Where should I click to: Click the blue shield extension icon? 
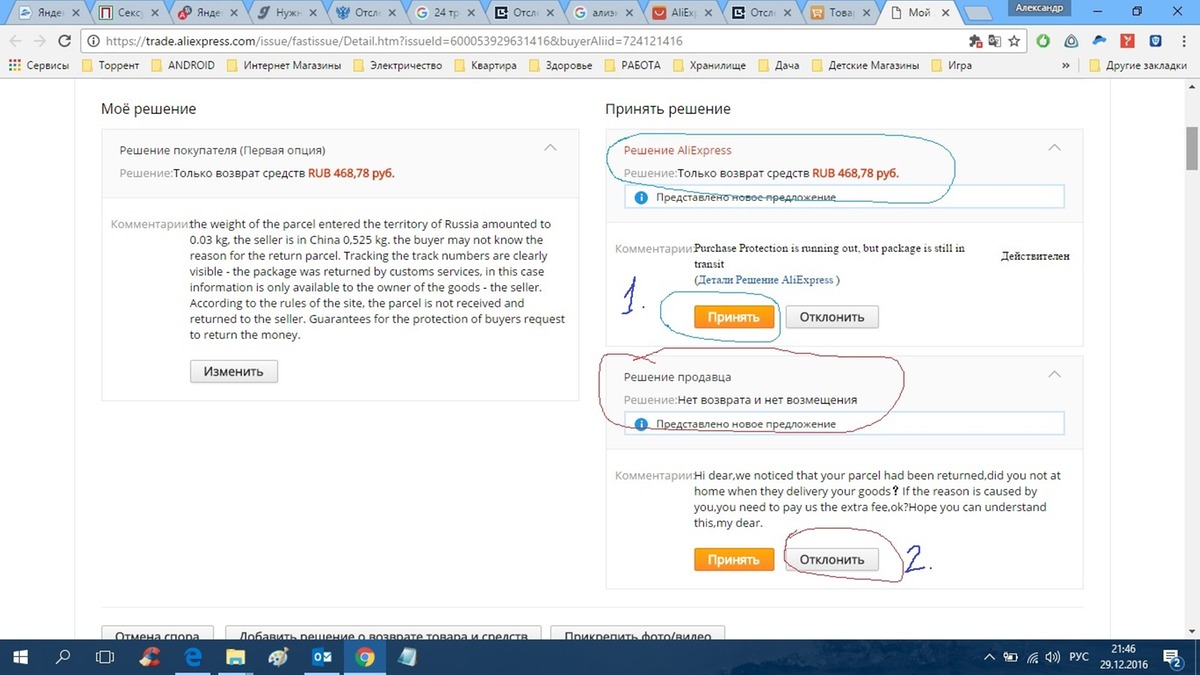pos(1154,41)
